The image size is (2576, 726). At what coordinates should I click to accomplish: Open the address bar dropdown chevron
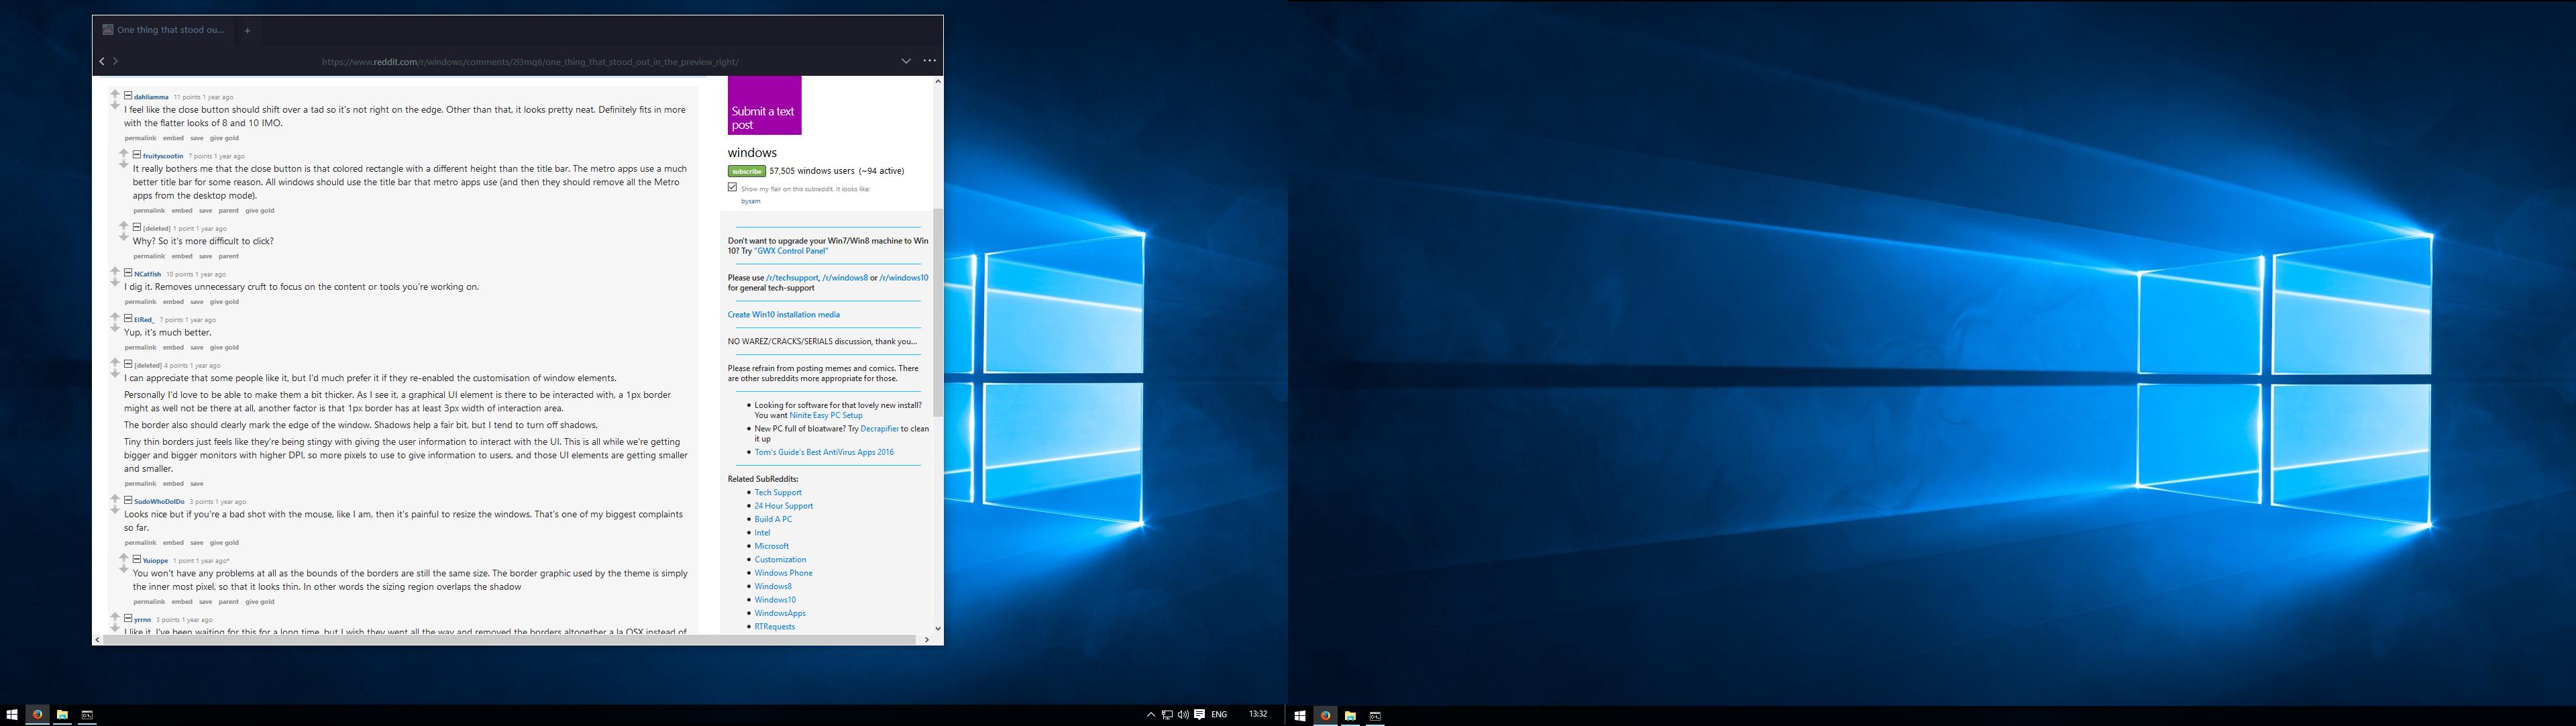click(906, 60)
